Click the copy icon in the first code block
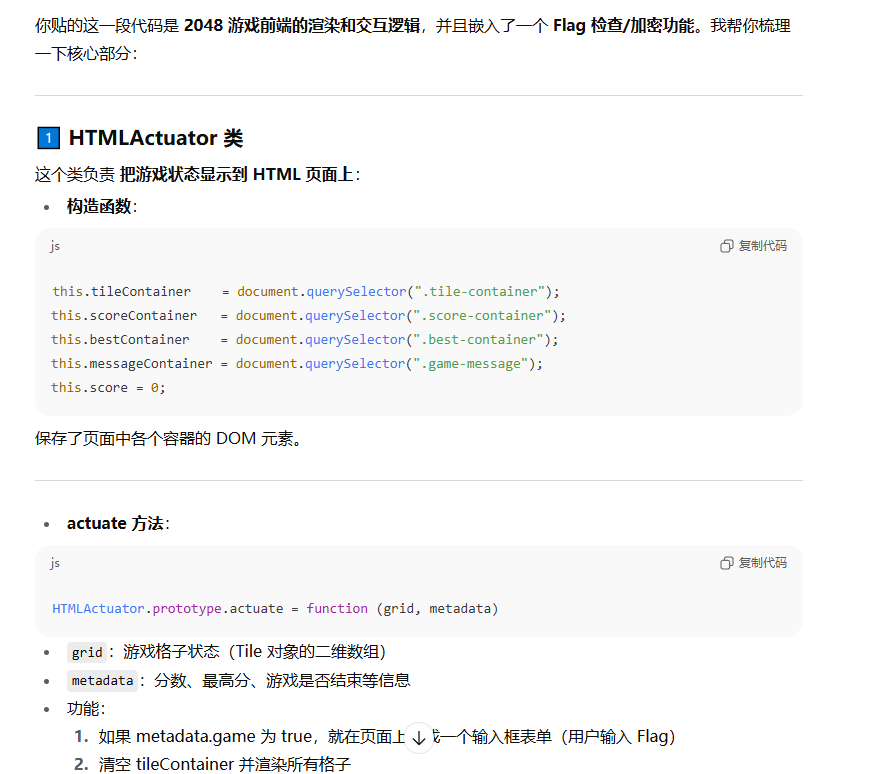Image resolution: width=894 pixels, height=774 pixels. tap(727, 246)
